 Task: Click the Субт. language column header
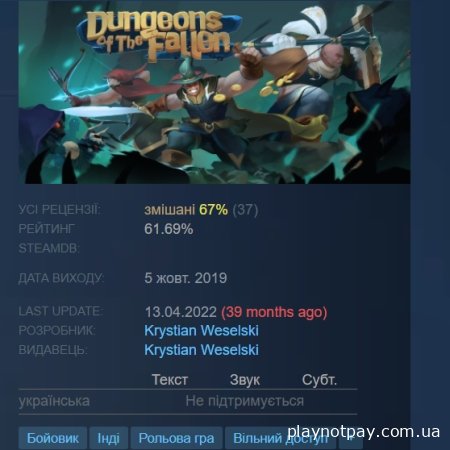(x=319, y=380)
